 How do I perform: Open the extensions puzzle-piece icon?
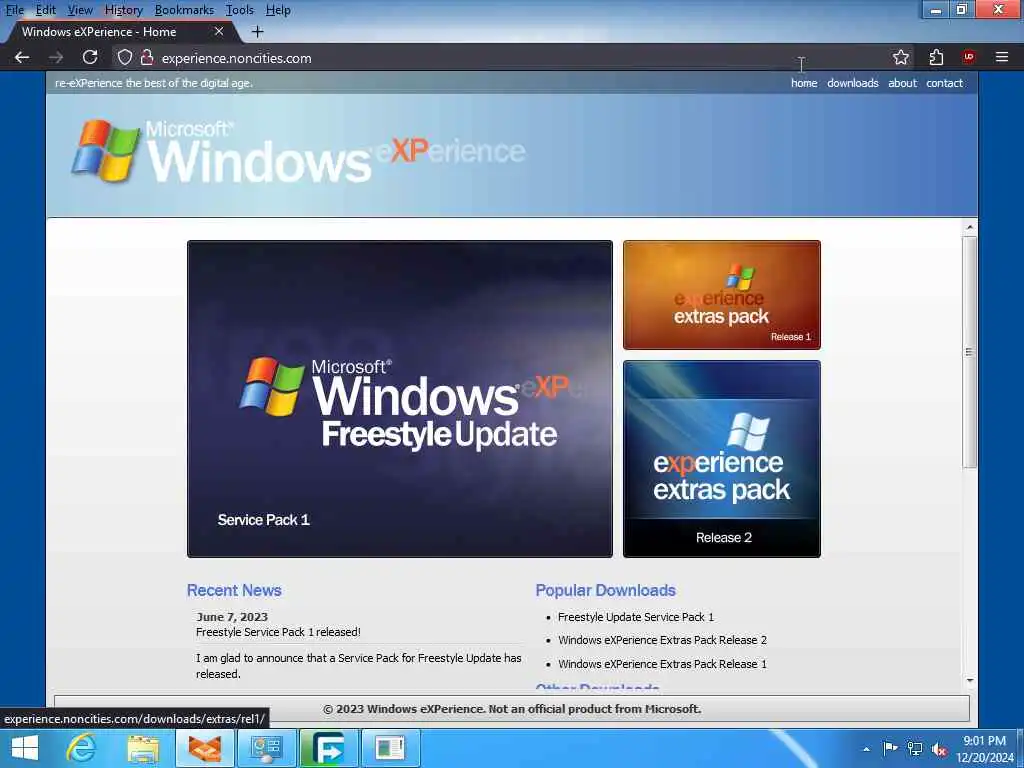(936, 57)
